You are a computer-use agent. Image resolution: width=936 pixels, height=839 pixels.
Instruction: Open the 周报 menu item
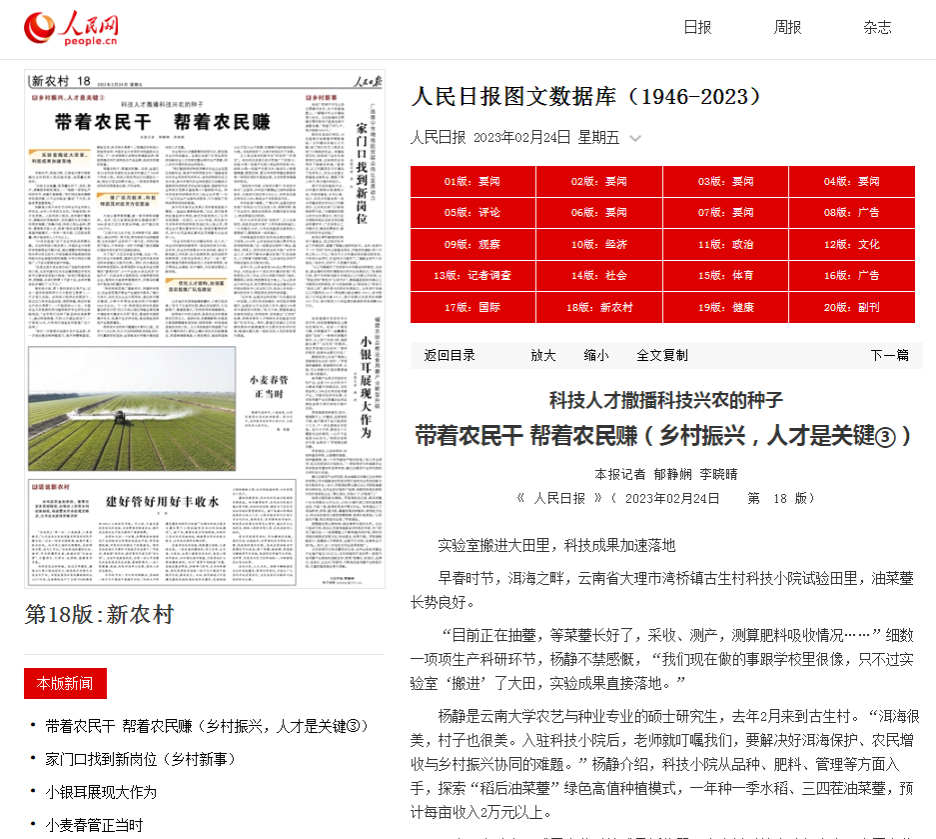[x=787, y=27]
